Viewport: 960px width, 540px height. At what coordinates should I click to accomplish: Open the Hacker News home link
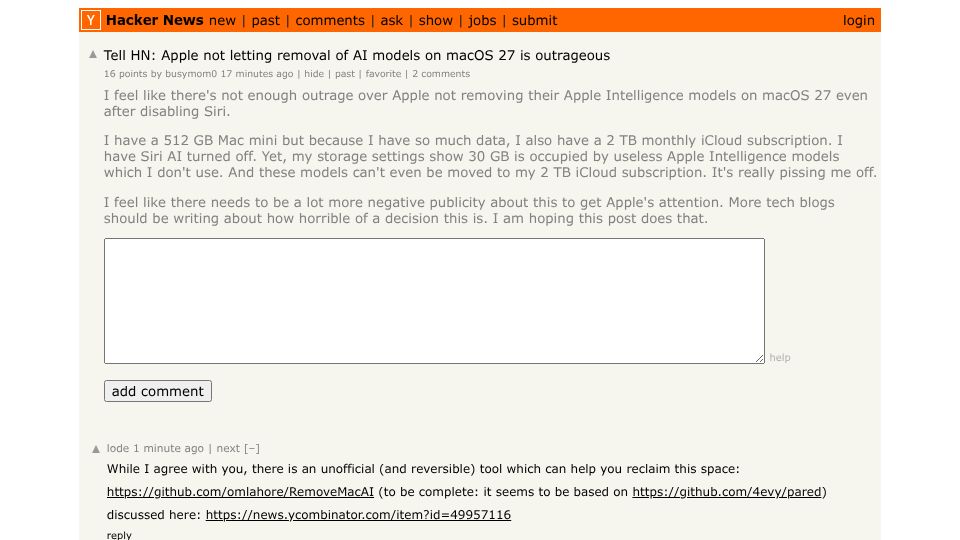(x=154, y=20)
